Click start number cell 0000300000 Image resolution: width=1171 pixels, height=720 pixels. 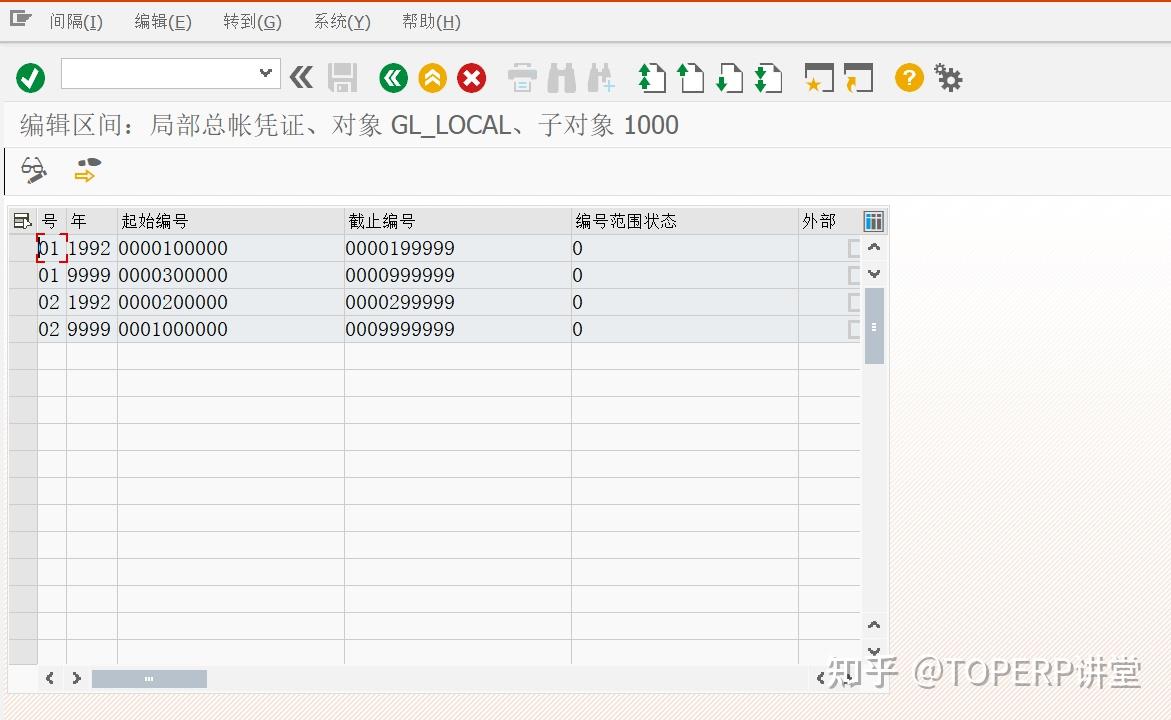pos(231,275)
